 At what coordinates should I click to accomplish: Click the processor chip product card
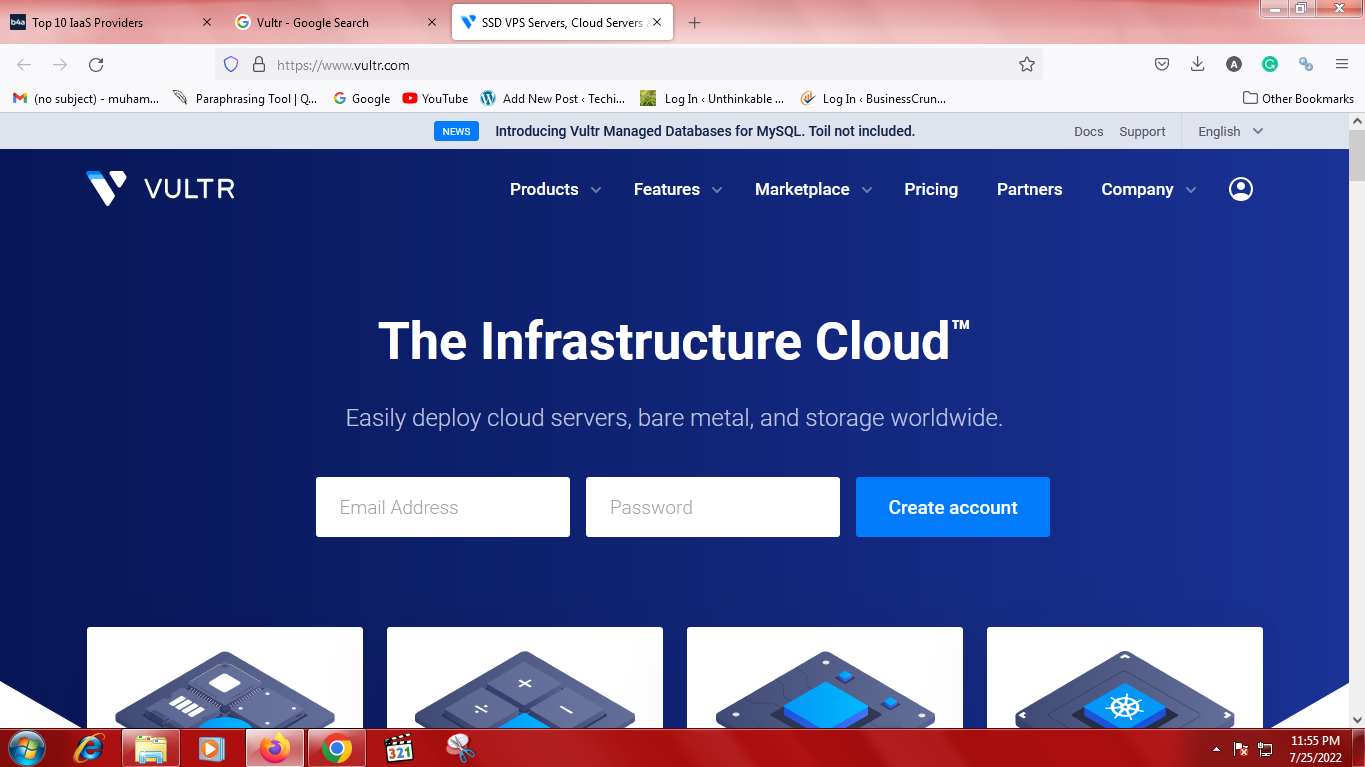pyautogui.click(x=225, y=677)
